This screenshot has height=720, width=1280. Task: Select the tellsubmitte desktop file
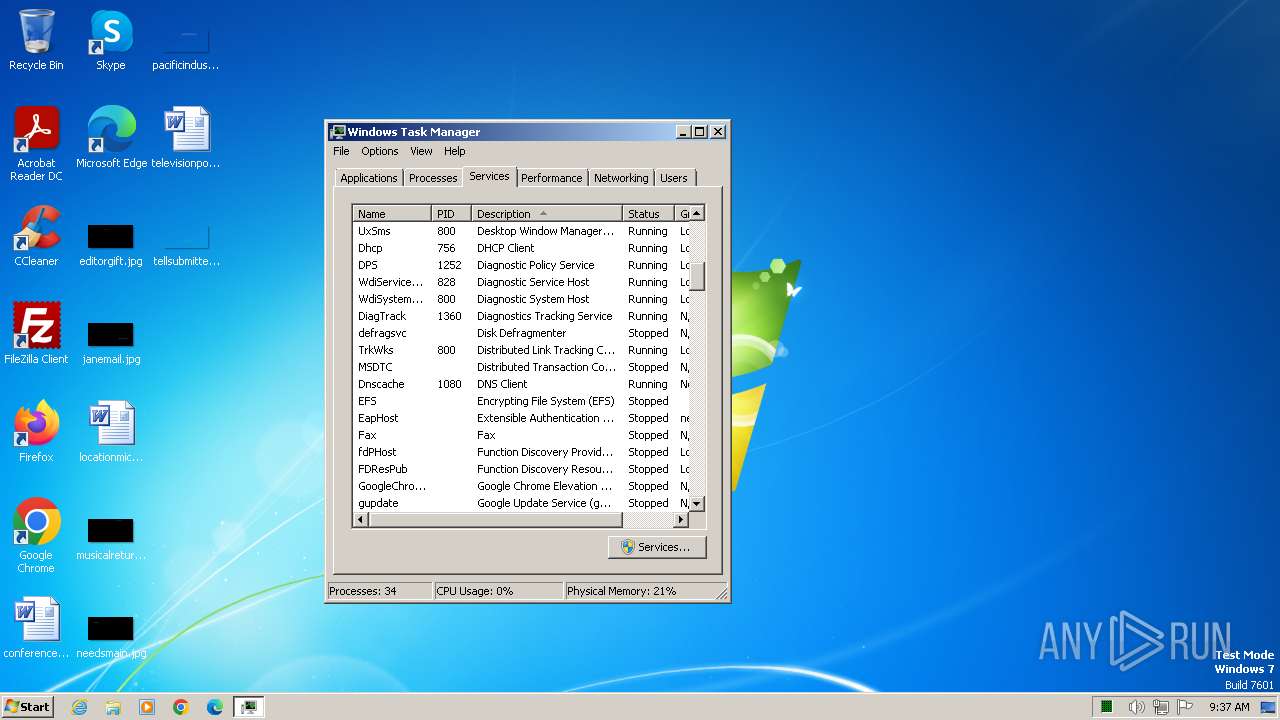tap(186, 245)
